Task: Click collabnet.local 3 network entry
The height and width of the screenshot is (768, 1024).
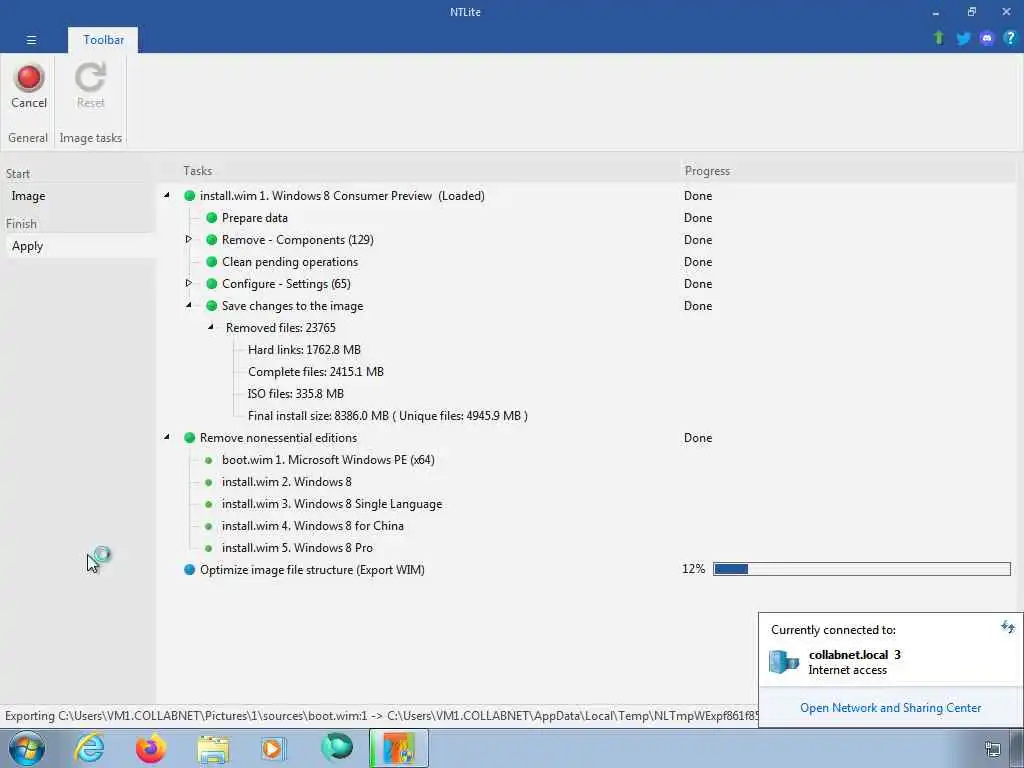Action: click(854, 662)
